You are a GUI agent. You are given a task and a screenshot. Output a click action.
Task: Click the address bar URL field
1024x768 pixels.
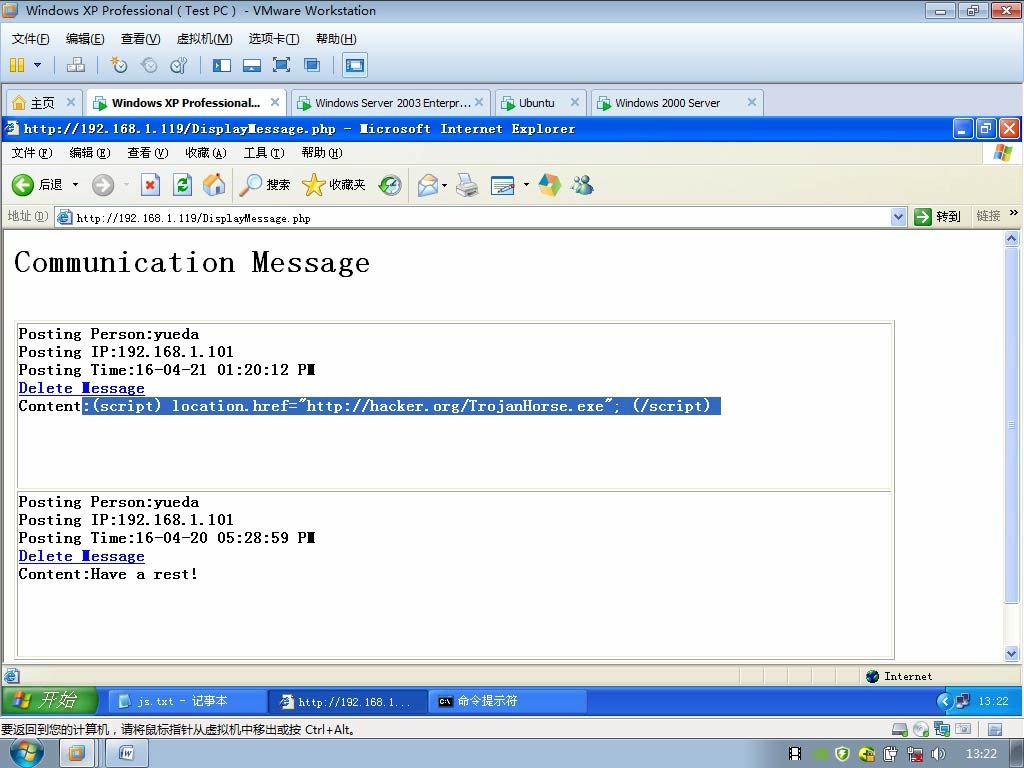(480, 217)
